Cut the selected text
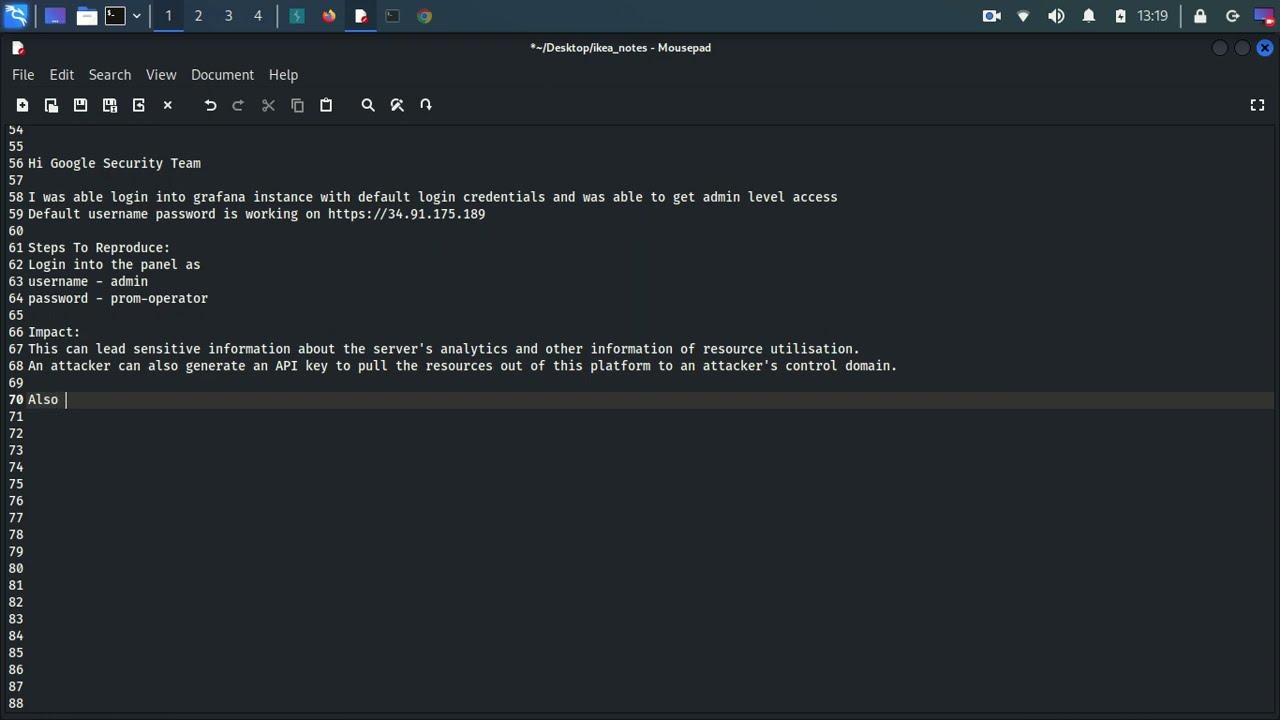This screenshot has height=720, width=1280. coord(268,105)
